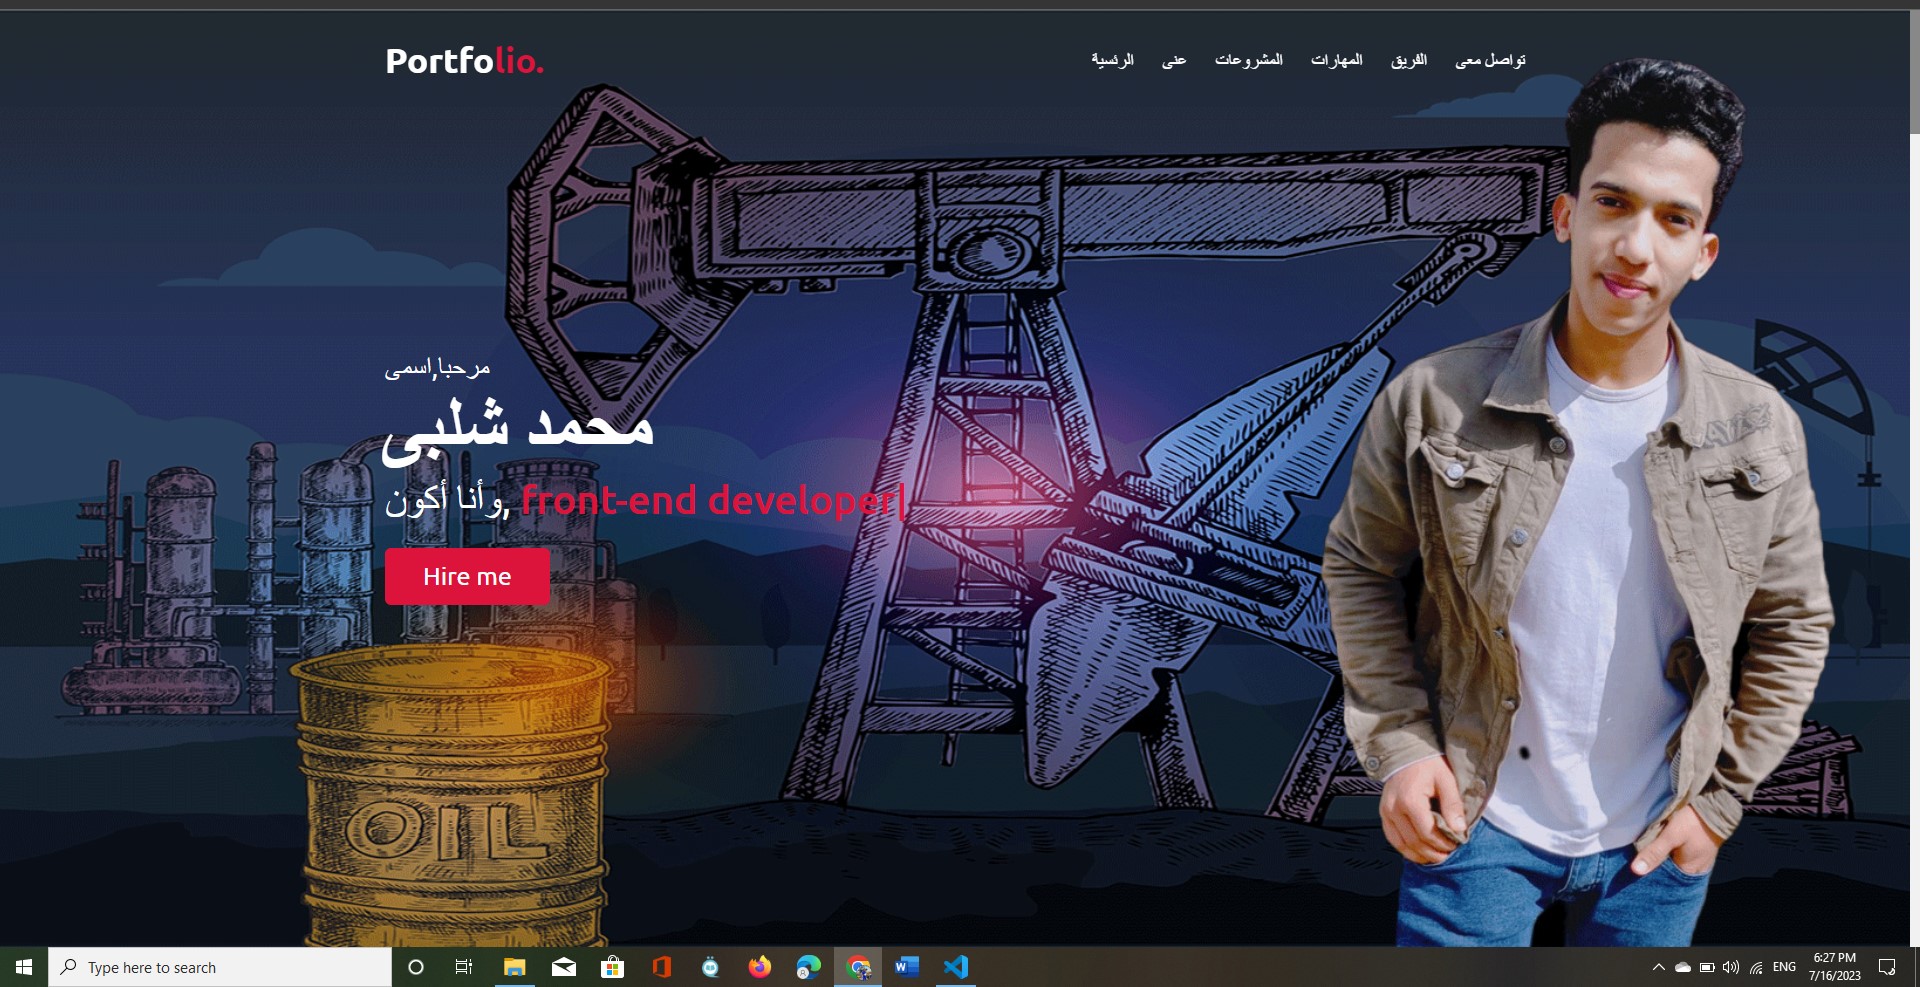Open the الفريق (Team) nav link
Viewport: 1920px width, 987px height.
click(x=1408, y=60)
